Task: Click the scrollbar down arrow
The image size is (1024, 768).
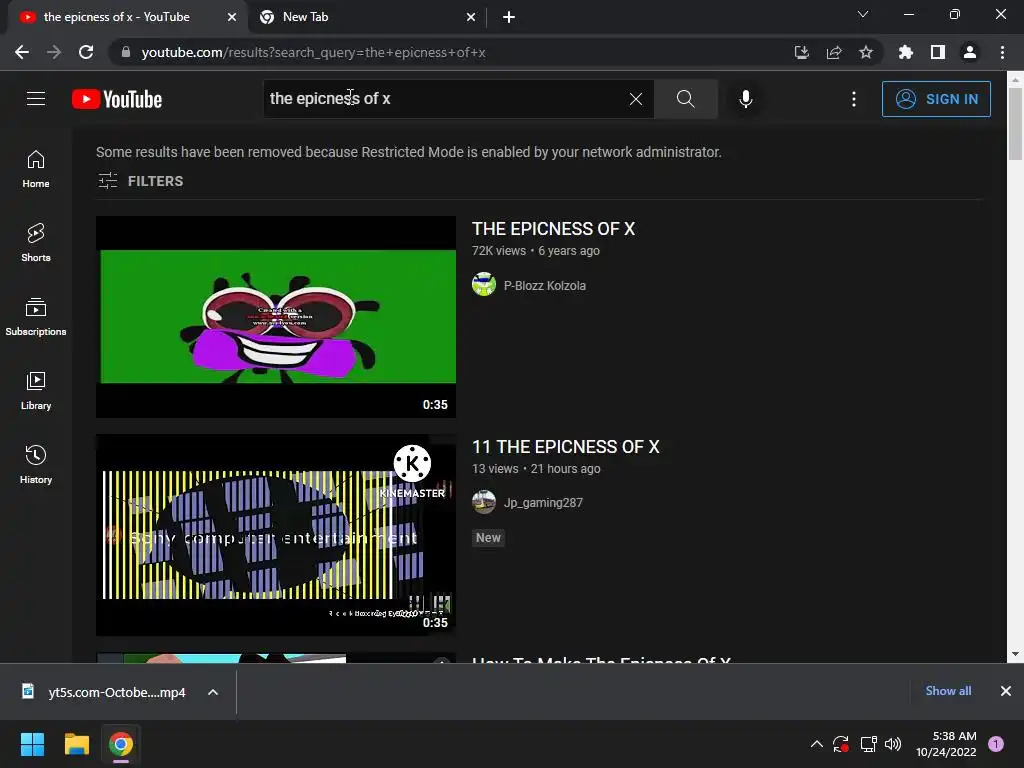Action: click(x=1015, y=654)
